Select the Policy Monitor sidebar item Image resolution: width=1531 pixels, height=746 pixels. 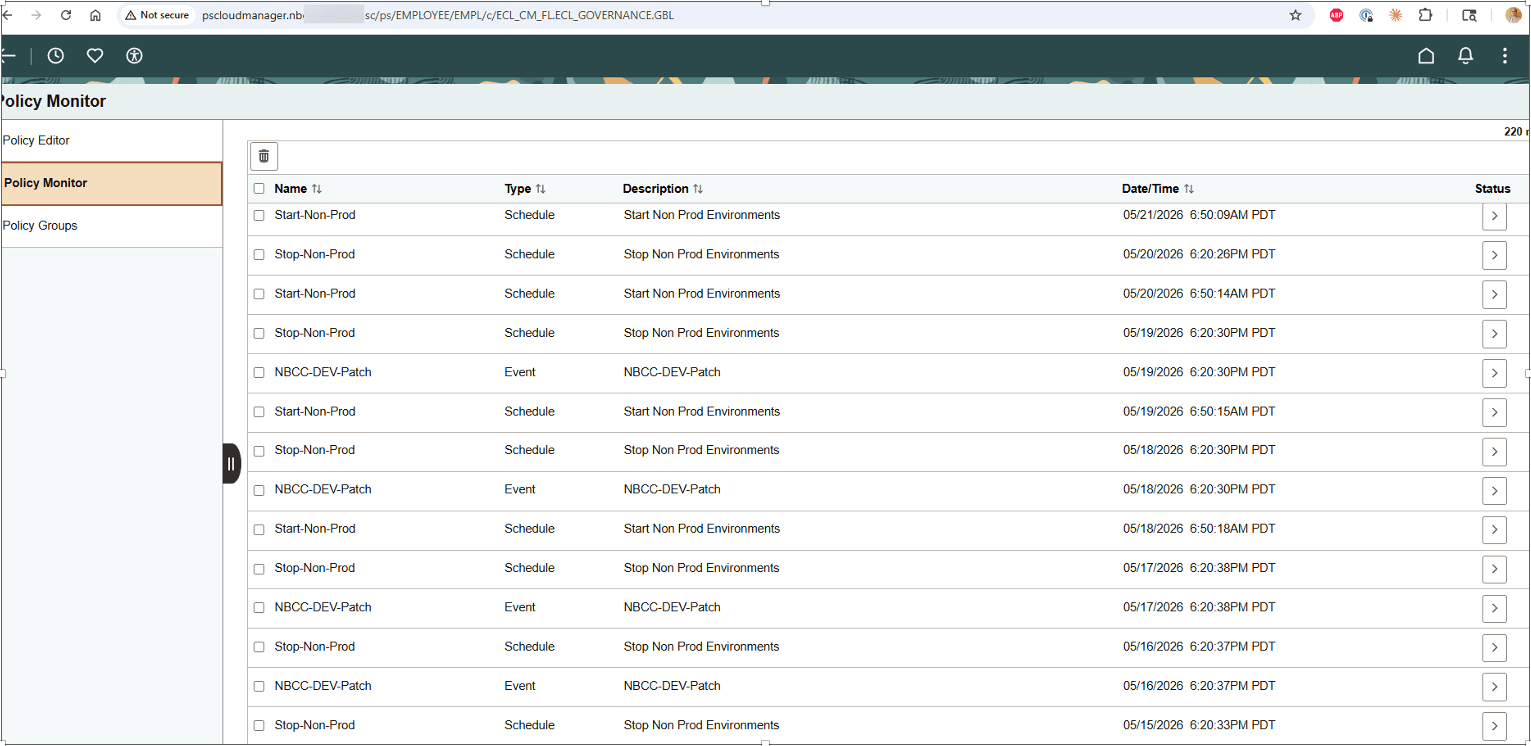pos(111,183)
